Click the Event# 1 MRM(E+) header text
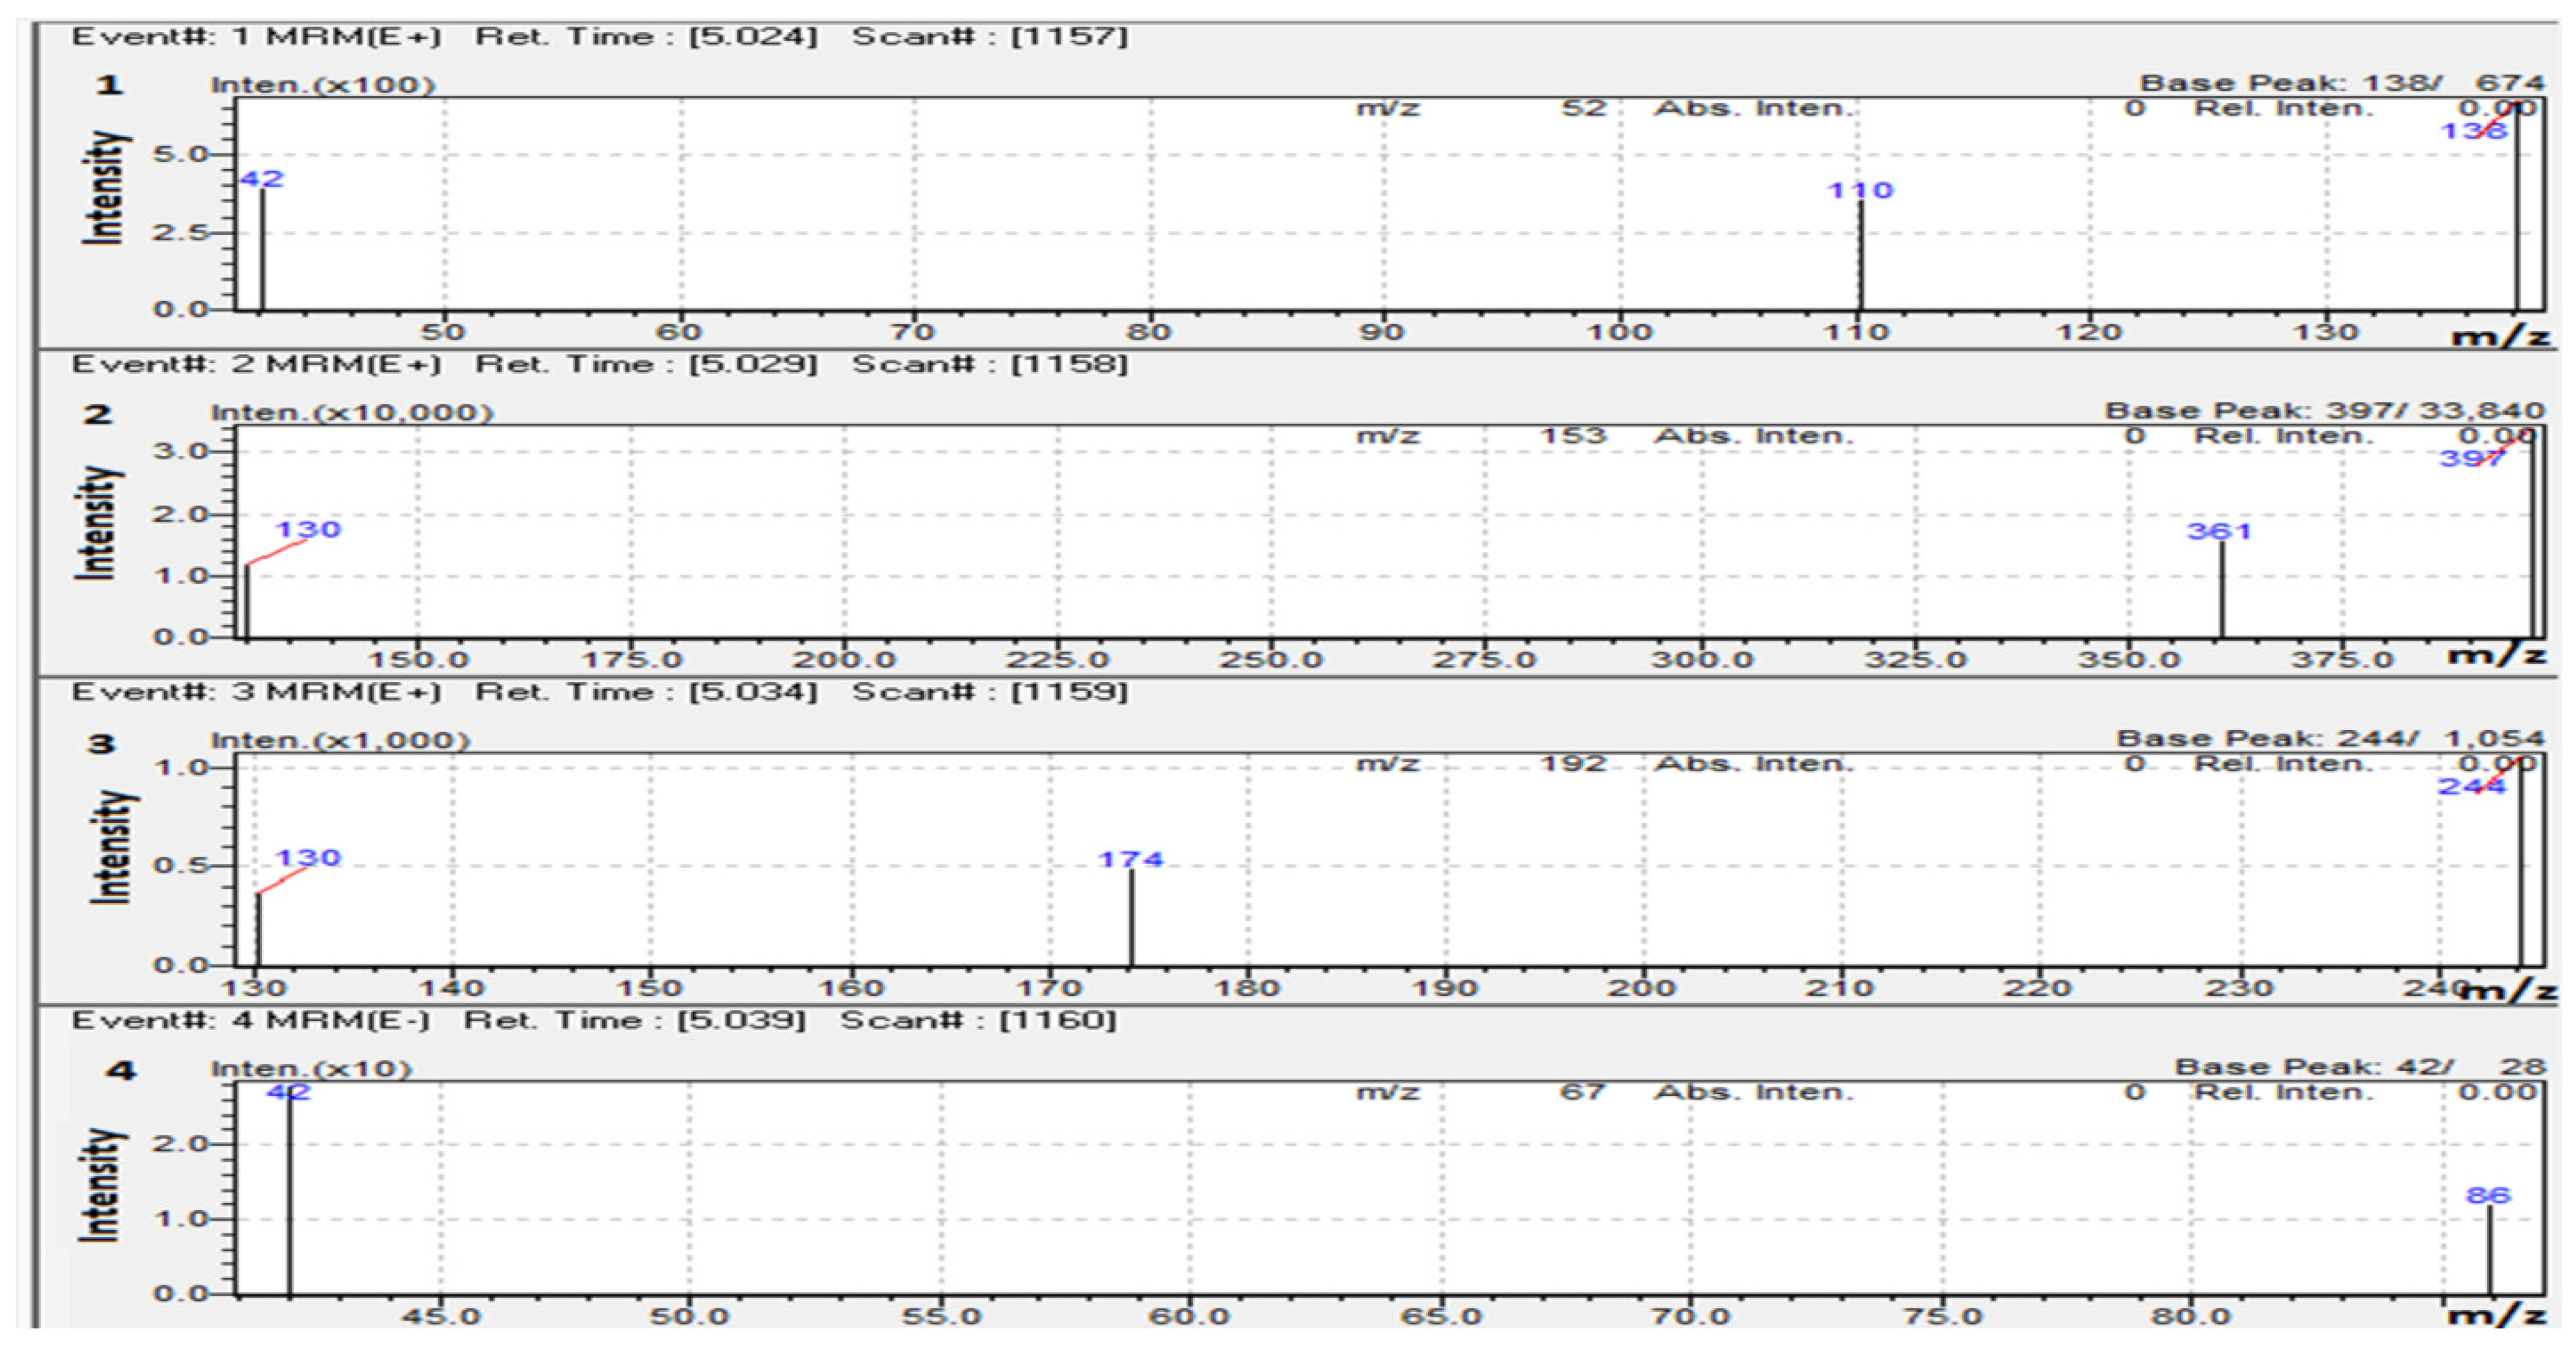 coord(256,37)
